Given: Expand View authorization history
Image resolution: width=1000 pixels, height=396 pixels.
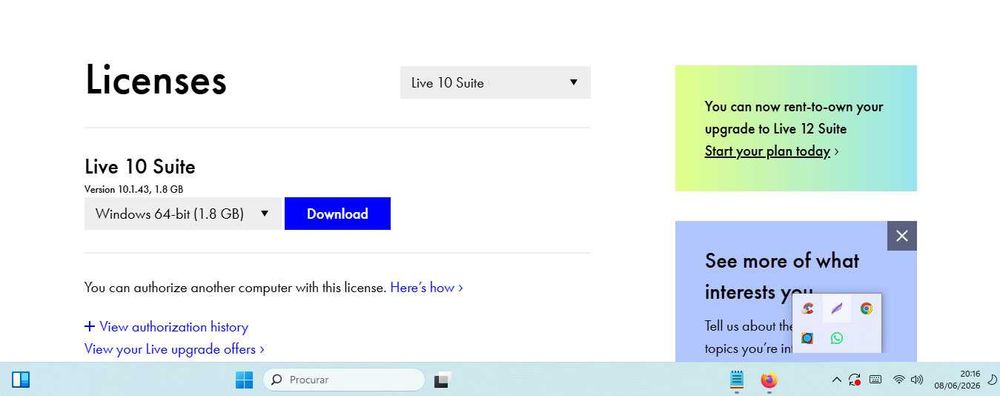Looking at the screenshot, I should click(x=166, y=327).
